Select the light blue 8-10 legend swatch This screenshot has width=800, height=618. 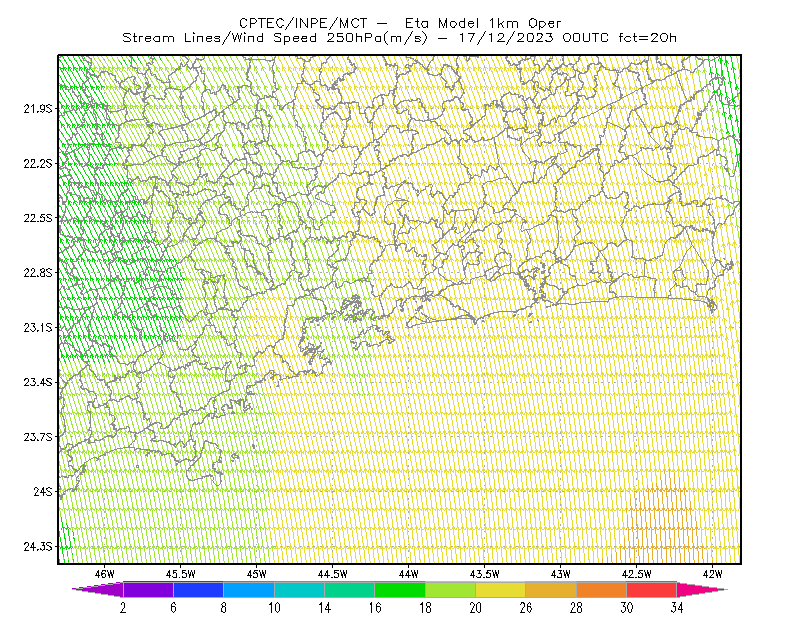[249, 589]
